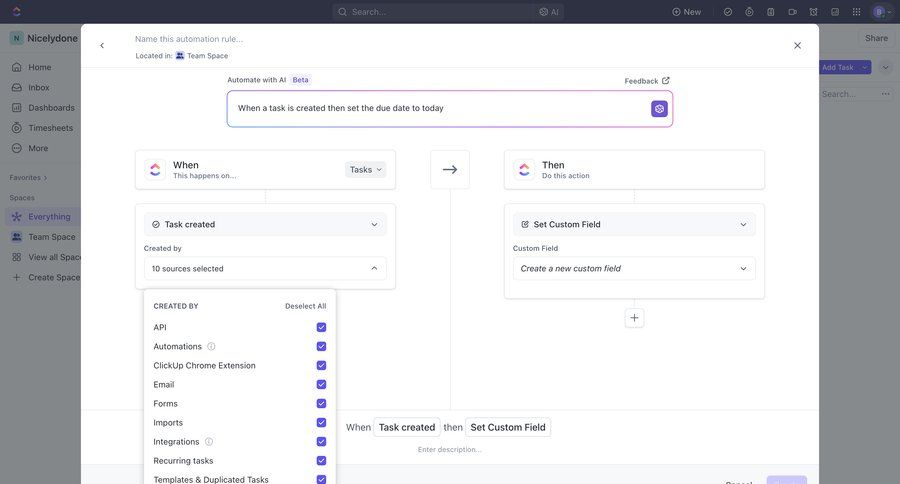Viewport: 900px width, 484px height.
Task: Click the Team Space location link
Action: (x=201, y=56)
